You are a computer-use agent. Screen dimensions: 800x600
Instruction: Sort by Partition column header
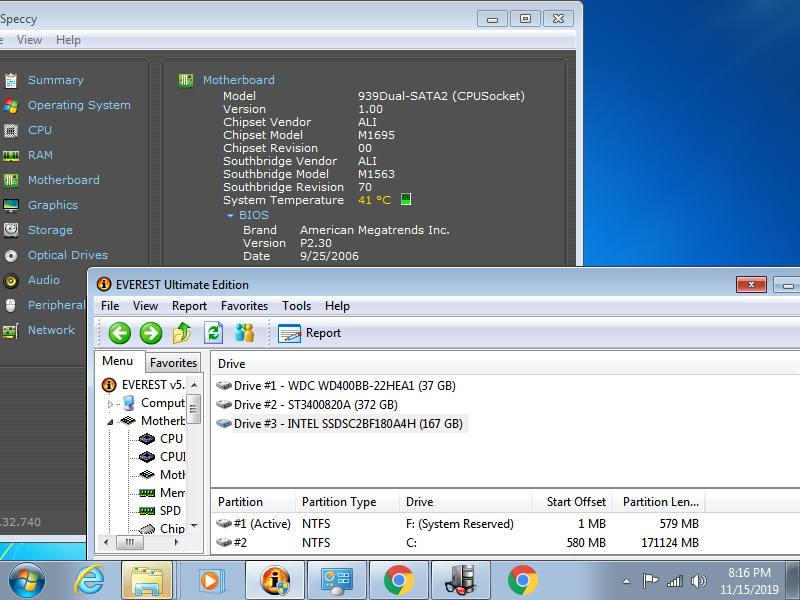coord(254,502)
